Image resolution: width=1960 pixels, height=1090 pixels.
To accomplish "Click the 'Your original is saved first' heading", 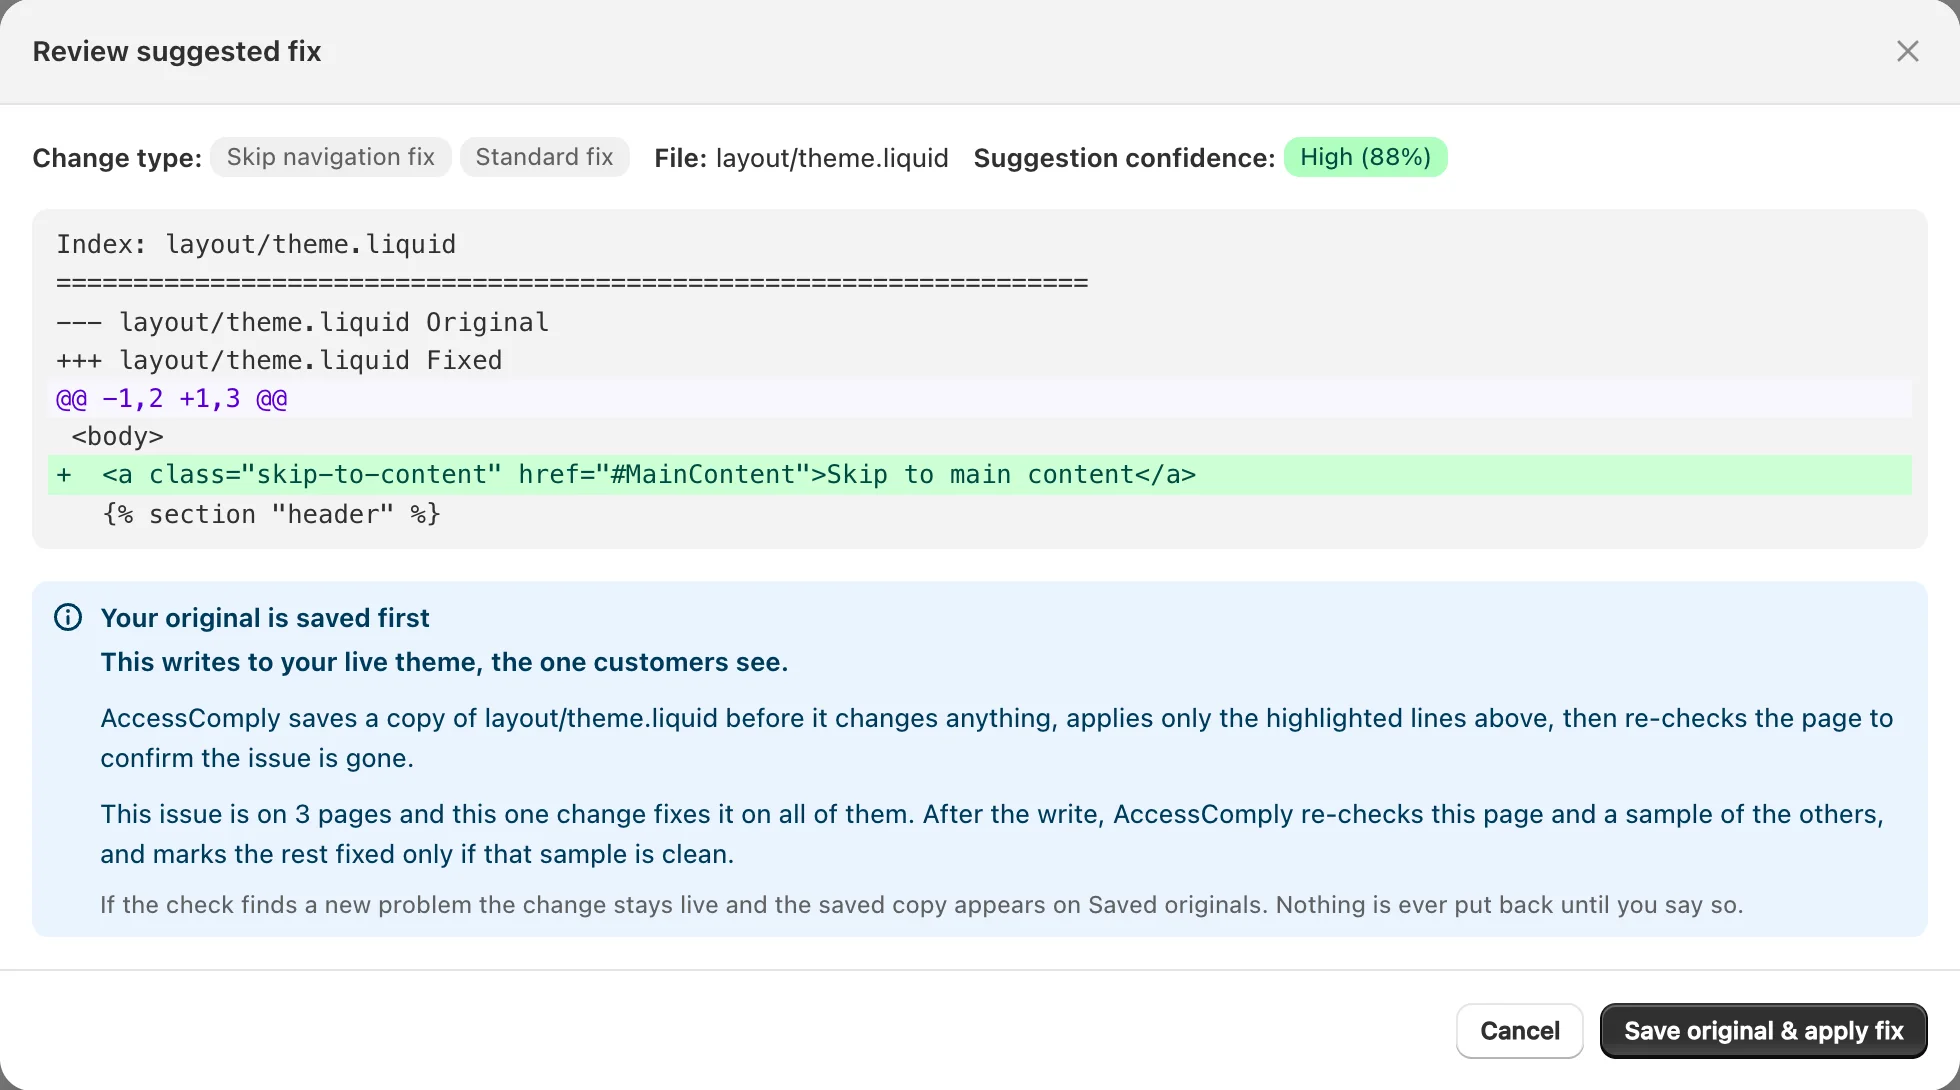I will 265,618.
